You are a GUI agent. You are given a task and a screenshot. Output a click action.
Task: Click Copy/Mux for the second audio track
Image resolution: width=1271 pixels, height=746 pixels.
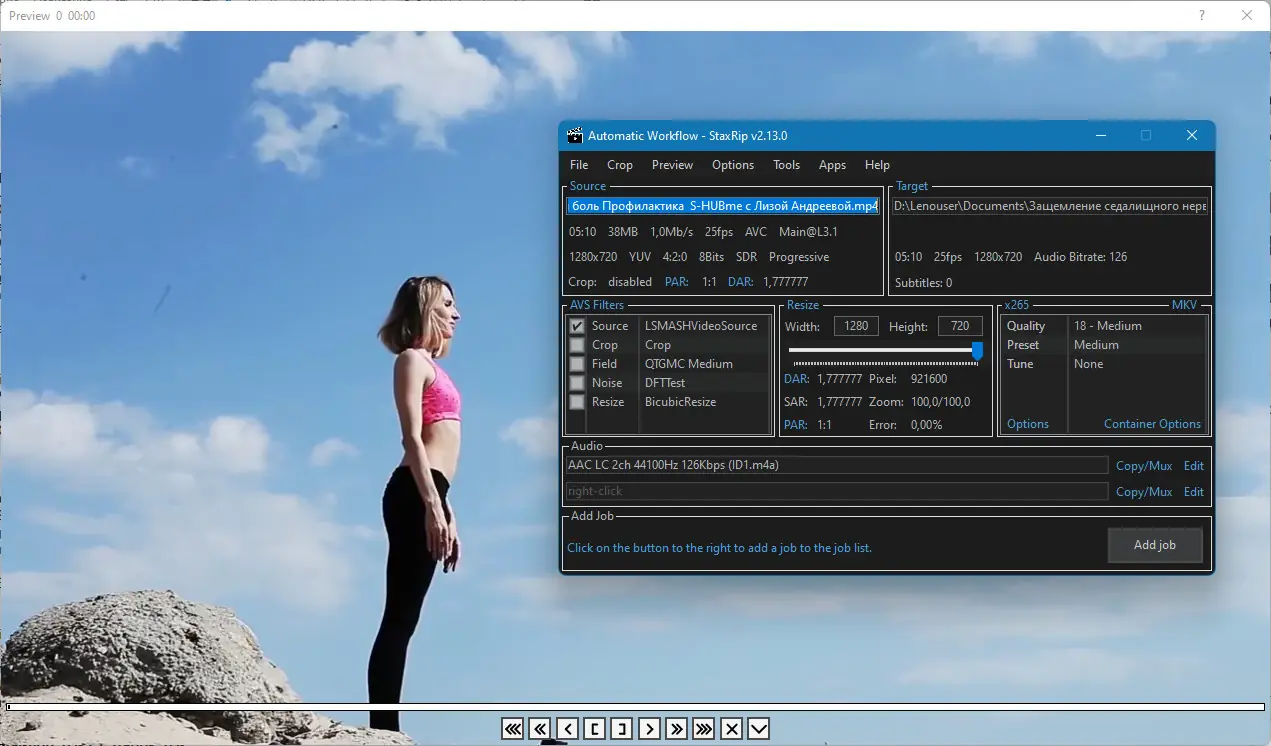[x=1144, y=492]
